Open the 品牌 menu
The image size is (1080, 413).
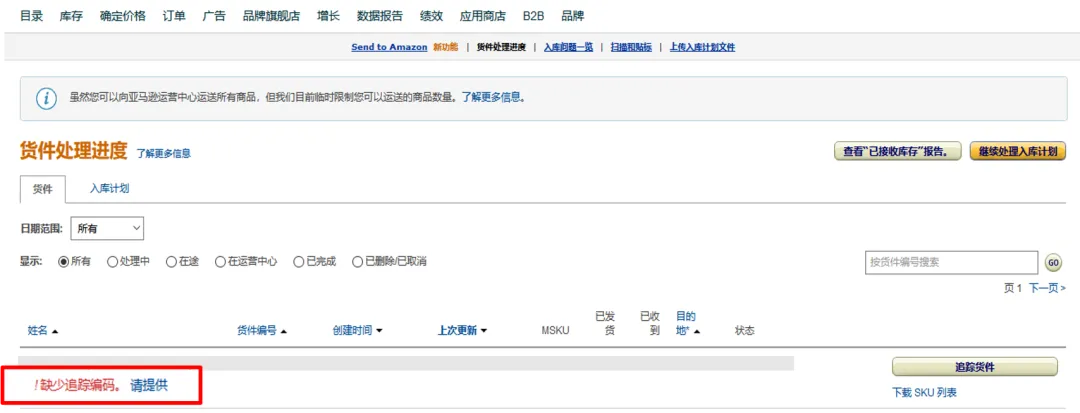pyautogui.click(x=572, y=16)
